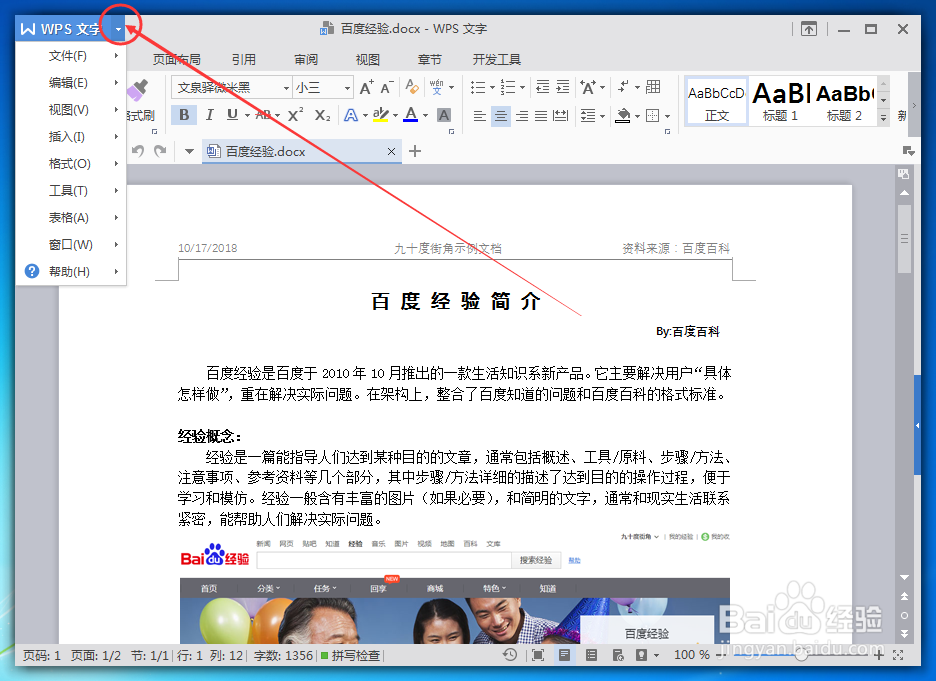The image size is (936, 681).
Task: Open the pinyin guide wén icon
Action: coord(437,87)
